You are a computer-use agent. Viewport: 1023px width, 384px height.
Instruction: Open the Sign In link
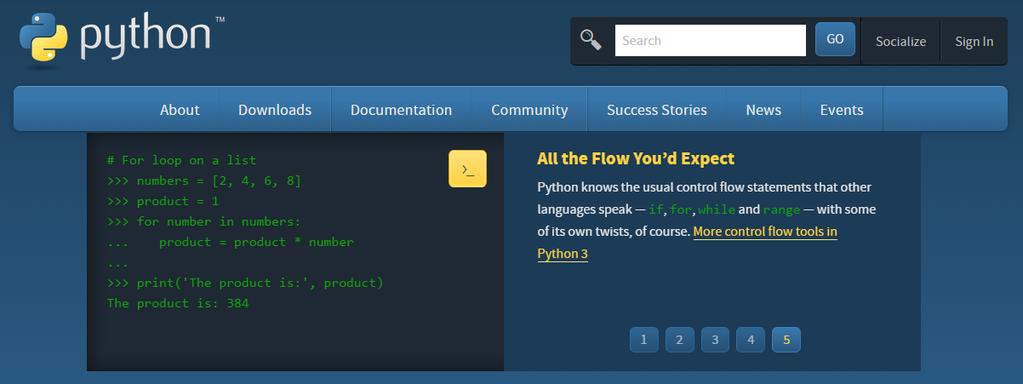[974, 41]
